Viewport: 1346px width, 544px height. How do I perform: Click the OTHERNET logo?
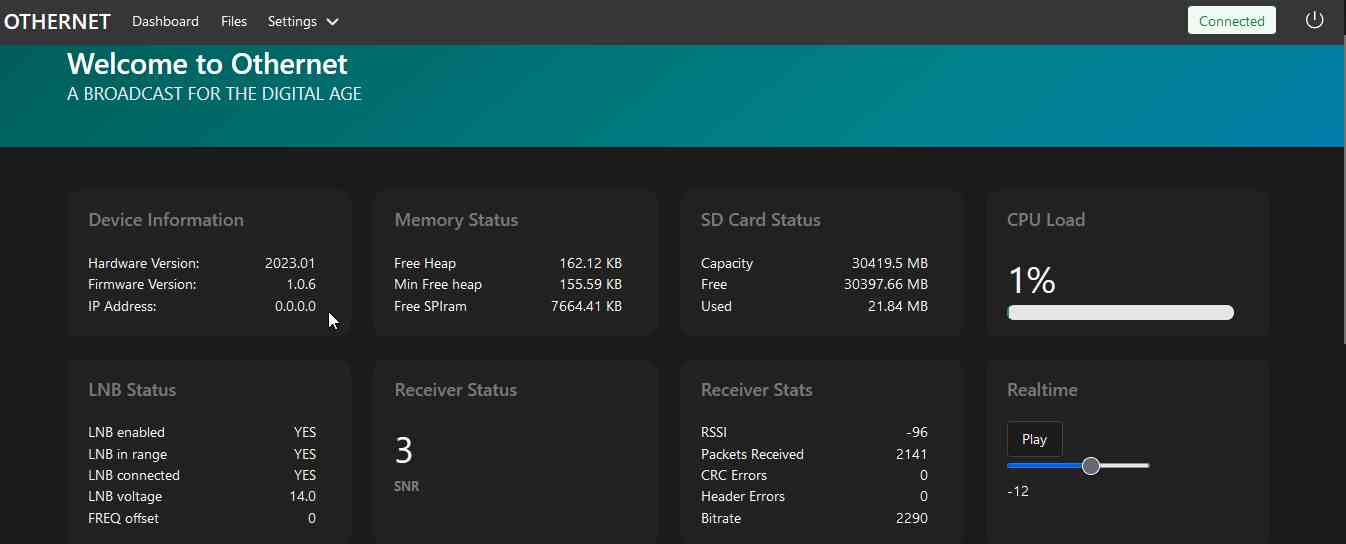(x=57, y=21)
